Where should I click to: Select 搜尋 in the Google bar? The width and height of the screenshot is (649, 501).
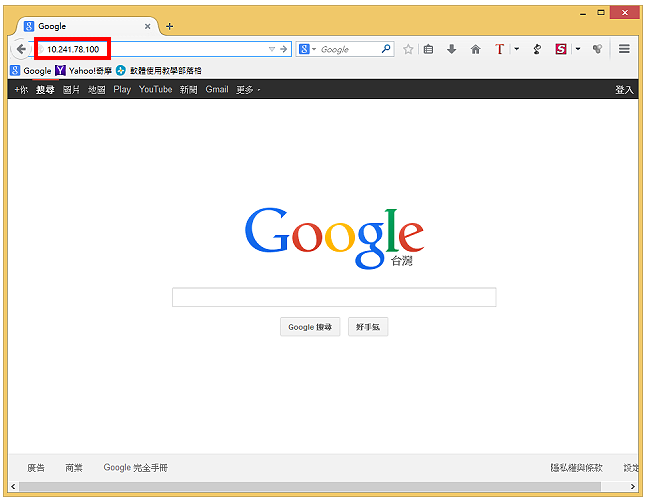[x=45, y=89]
